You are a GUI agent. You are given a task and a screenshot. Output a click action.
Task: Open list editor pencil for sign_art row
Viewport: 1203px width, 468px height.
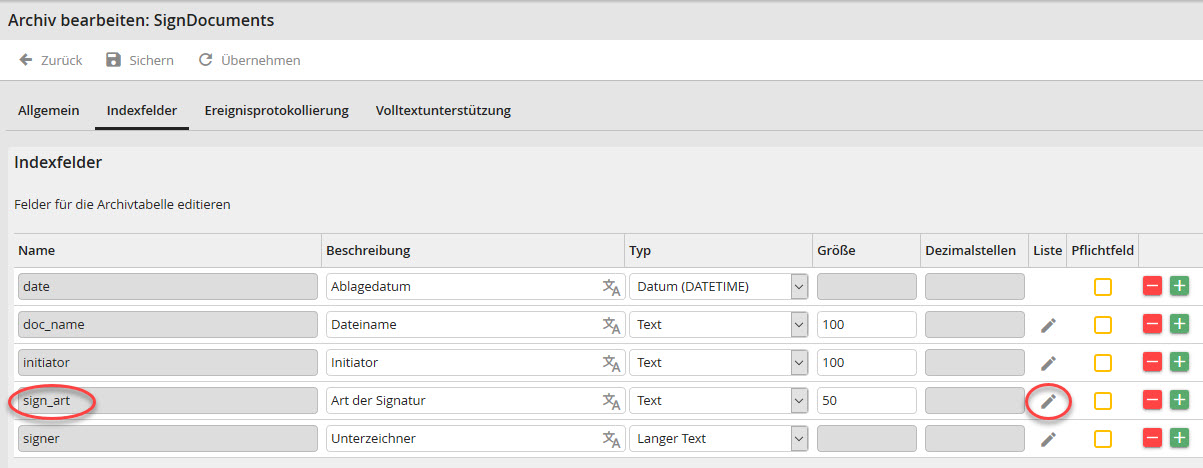1048,401
